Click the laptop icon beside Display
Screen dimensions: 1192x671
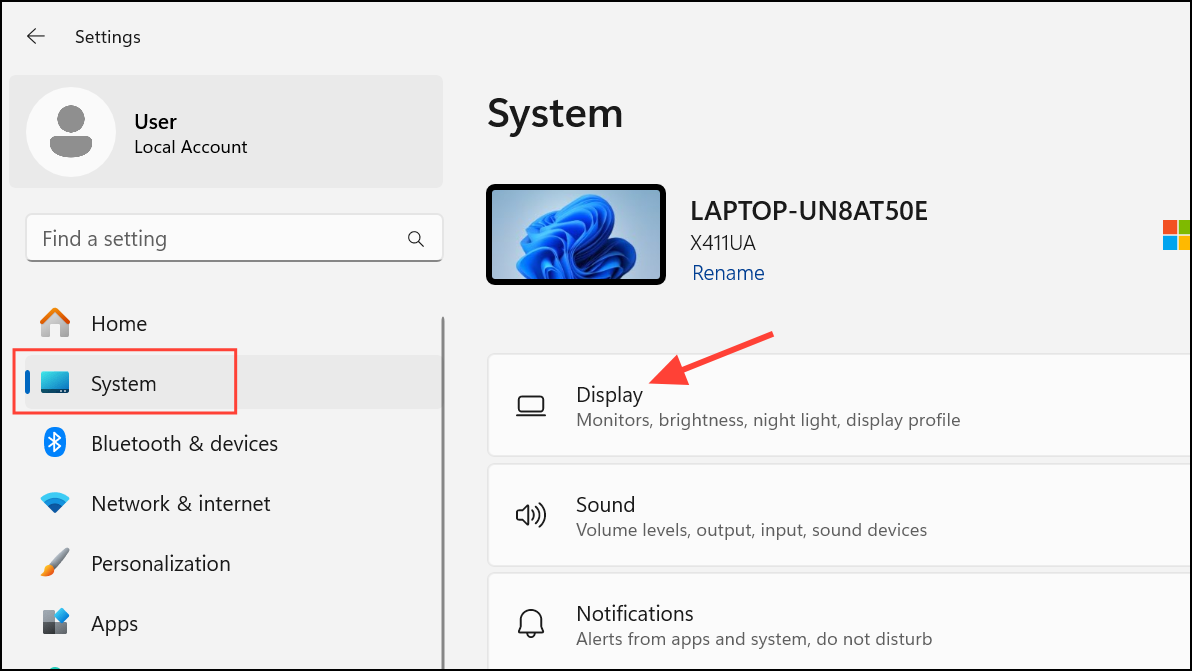[531, 406]
